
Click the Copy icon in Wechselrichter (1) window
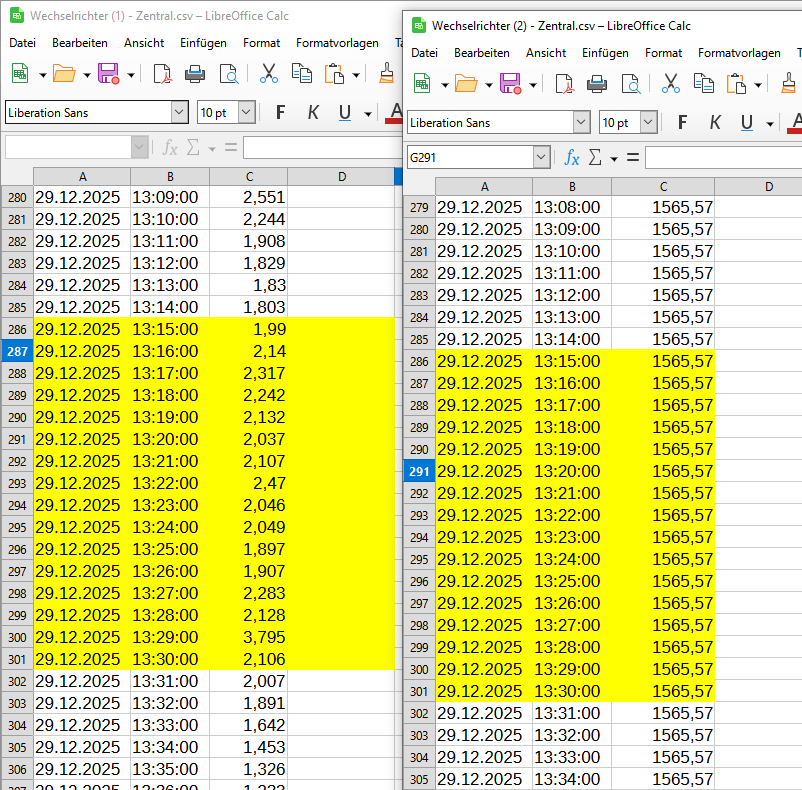[x=301, y=73]
